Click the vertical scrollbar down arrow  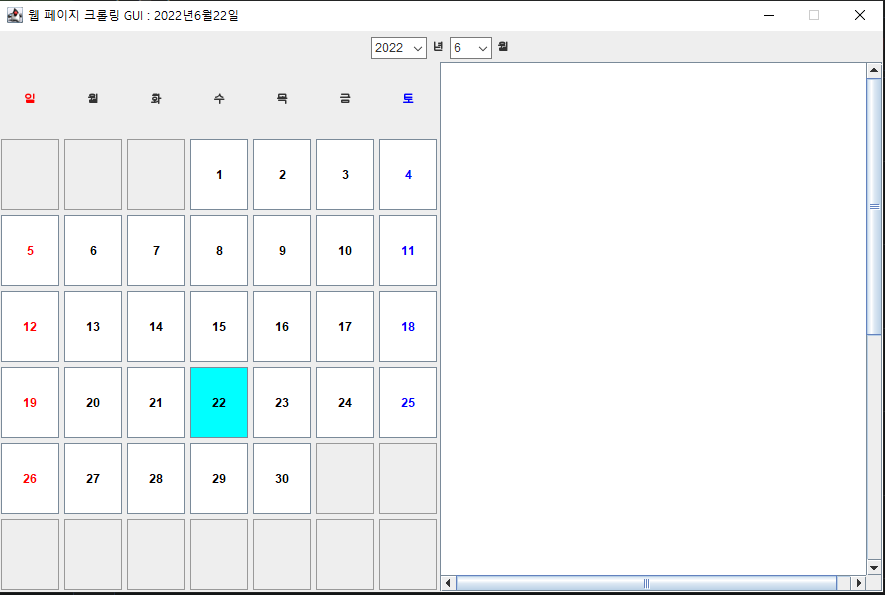pyautogui.click(x=874, y=568)
